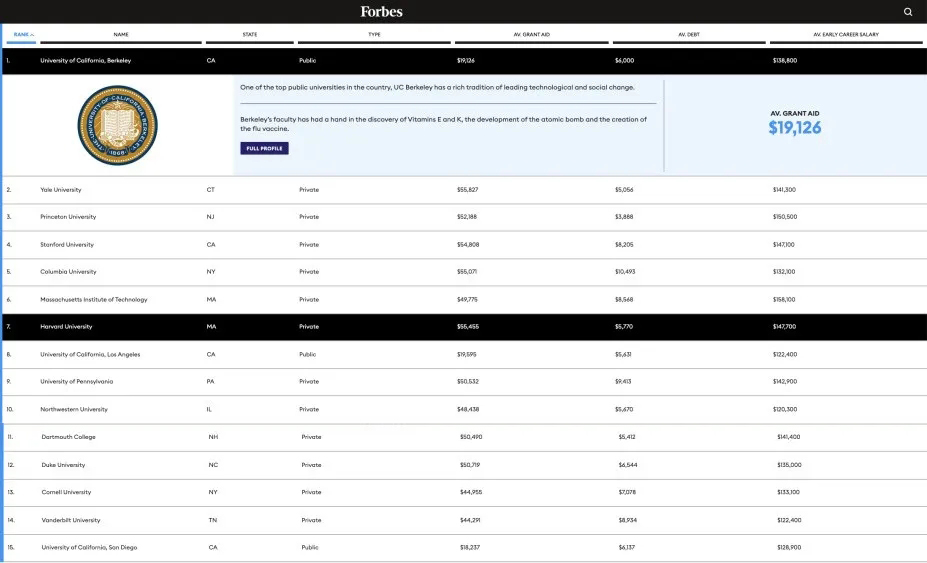
Task: Open the Princeton University entry
Action: [68, 217]
